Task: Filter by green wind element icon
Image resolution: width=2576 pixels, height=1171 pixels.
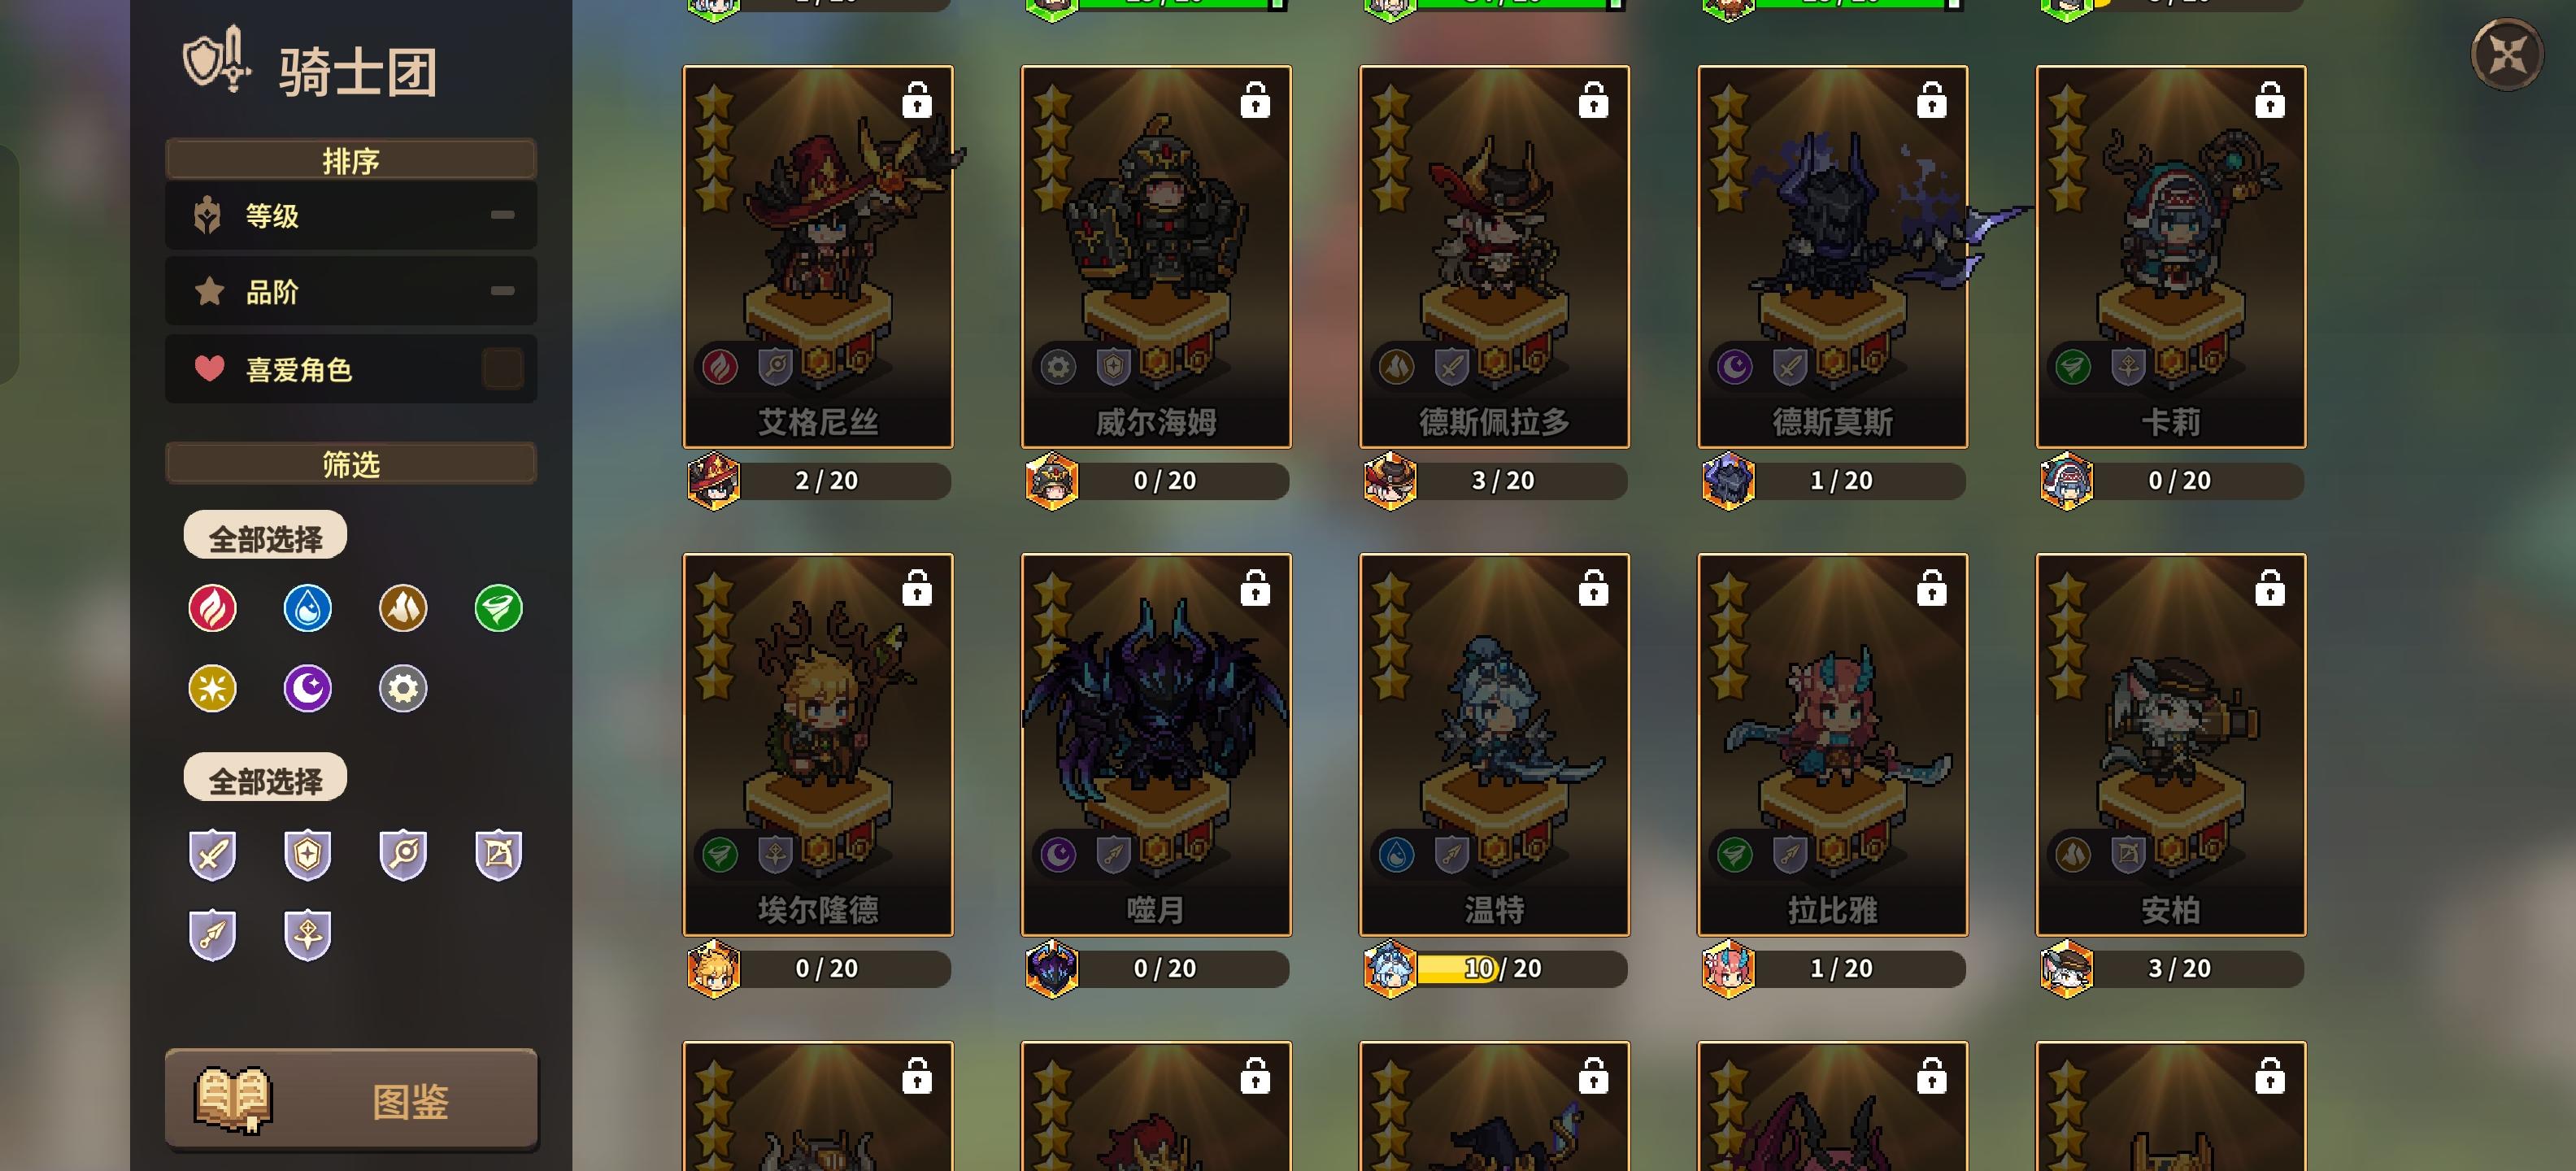Action: (498, 608)
